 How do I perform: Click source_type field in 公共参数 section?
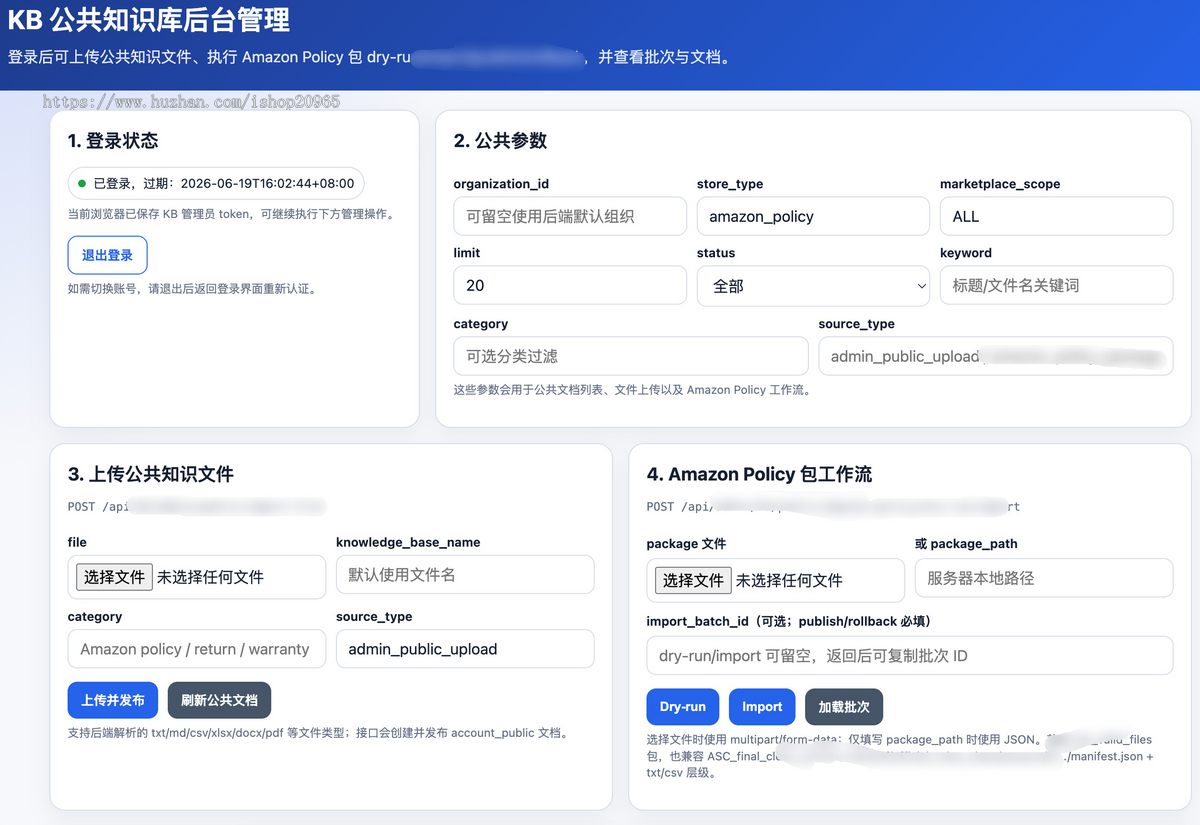(996, 356)
